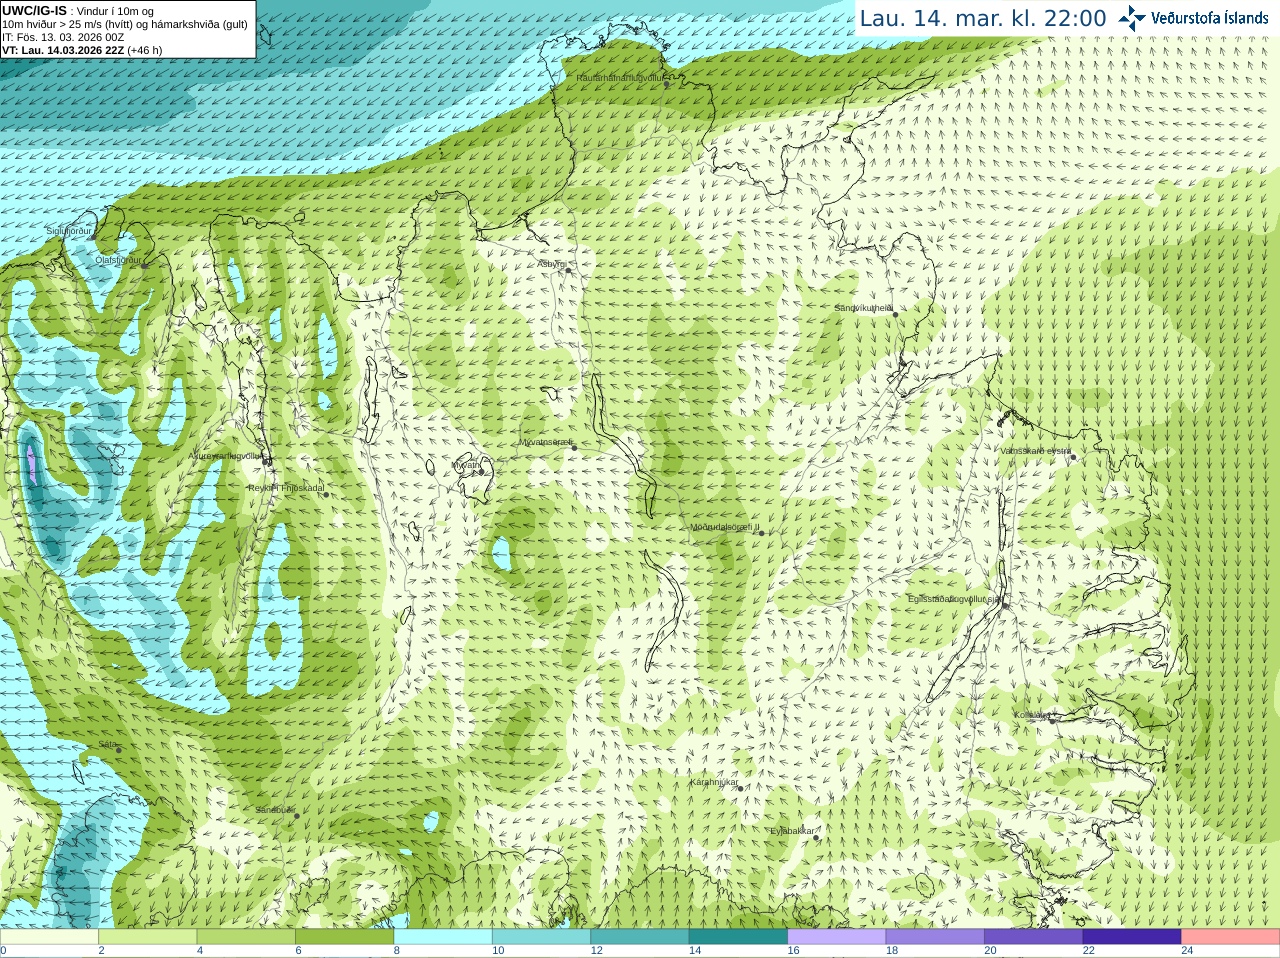Select the 8–10 m/s pale cyan legend swatch

pos(443,937)
